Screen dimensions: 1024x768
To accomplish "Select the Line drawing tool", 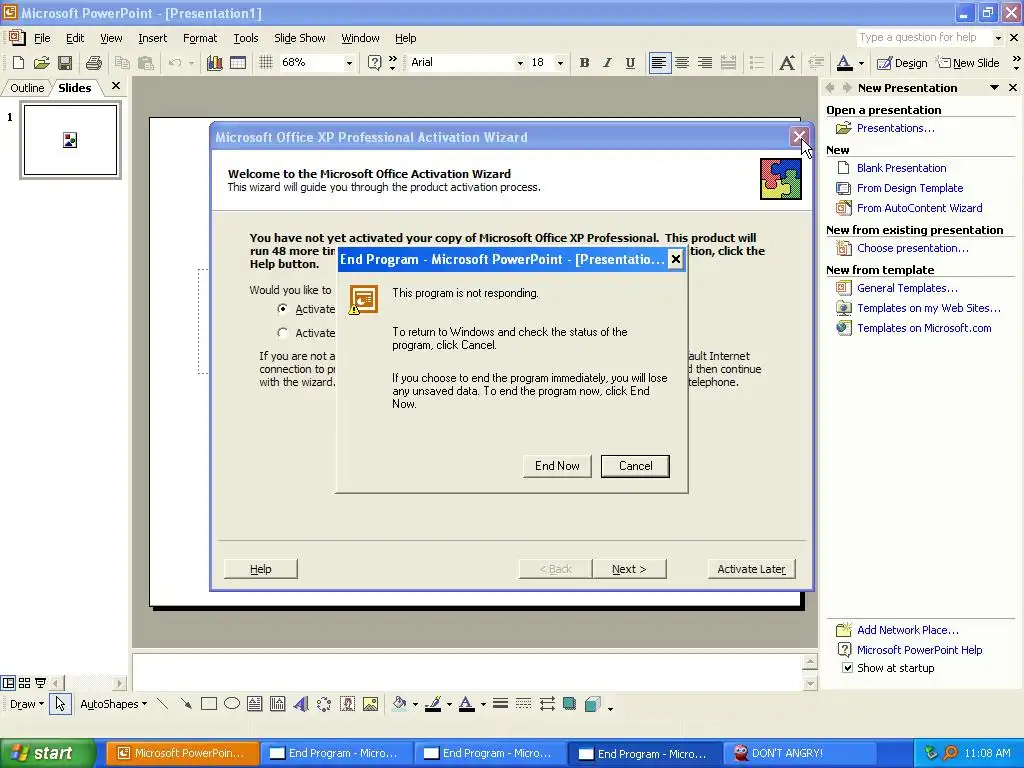I will (163, 704).
